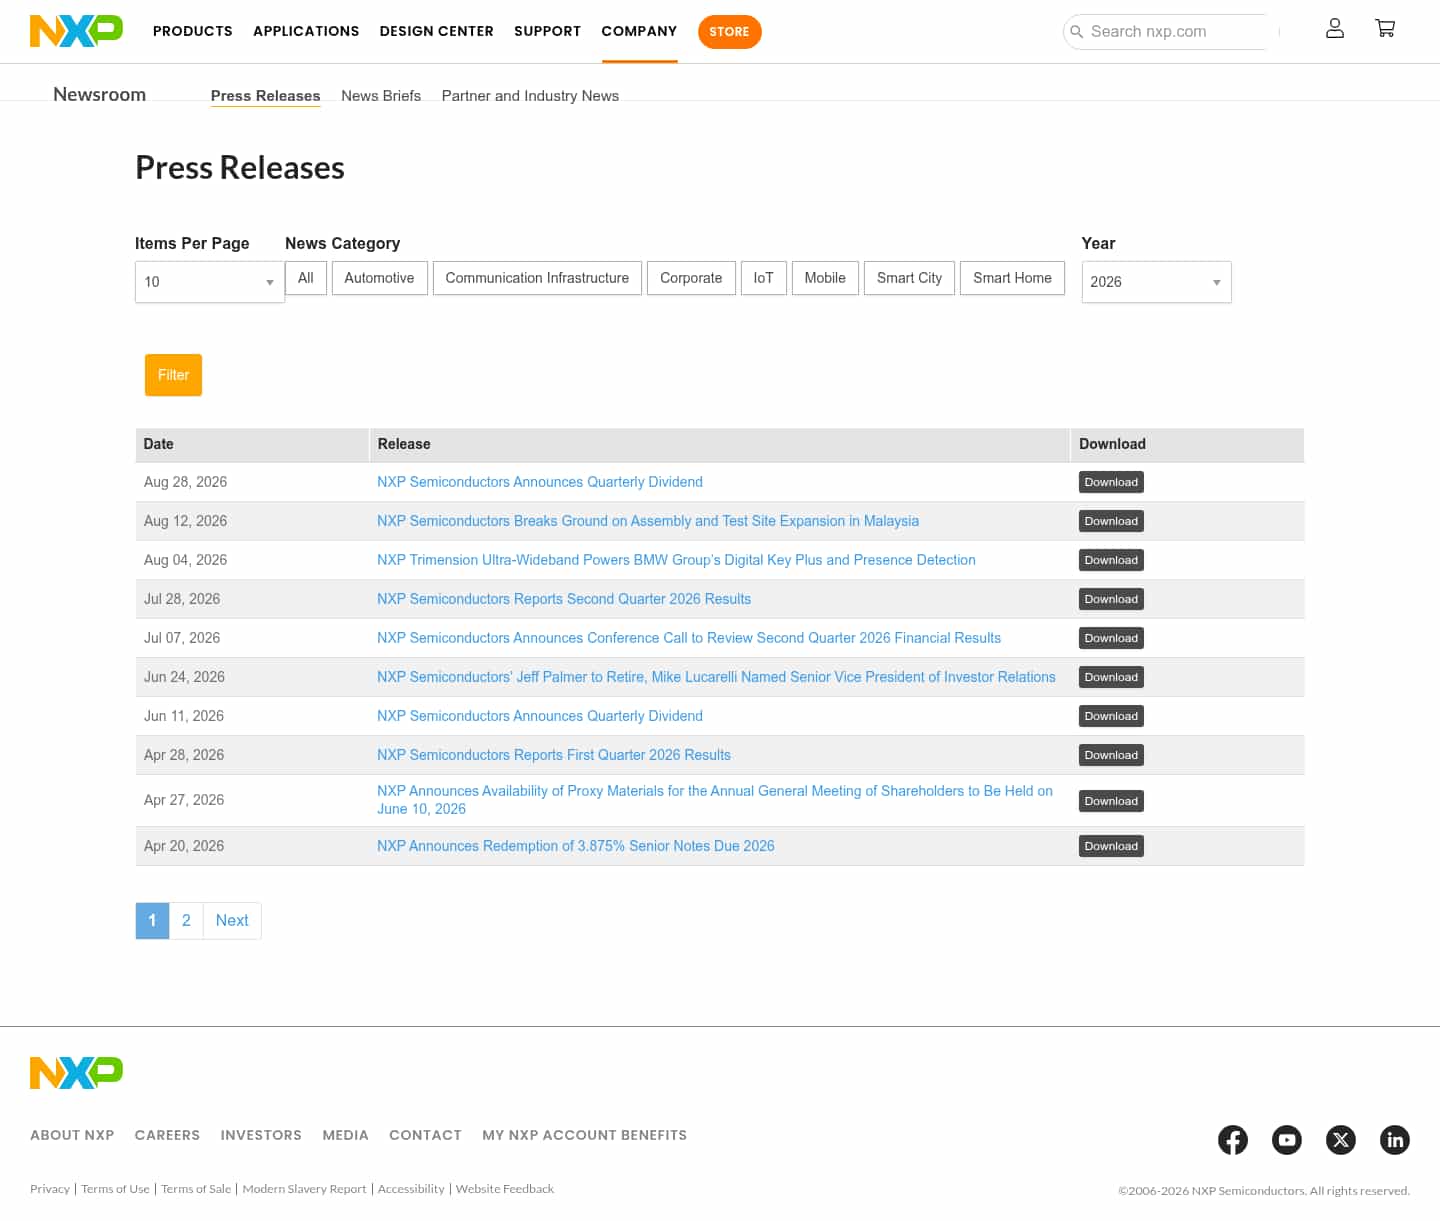Open the Design Center menu
Viewport: 1440px width, 1221px height.
click(437, 31)
